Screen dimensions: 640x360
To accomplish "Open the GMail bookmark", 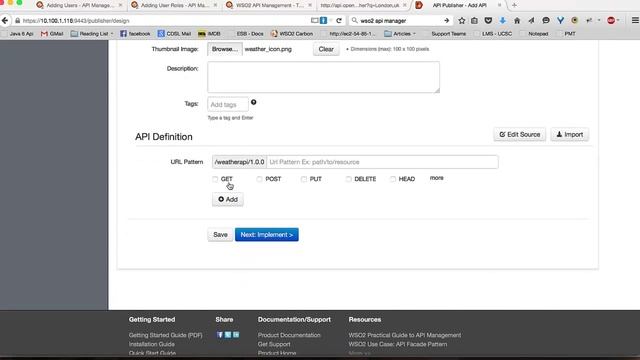I will coord(52,33).
